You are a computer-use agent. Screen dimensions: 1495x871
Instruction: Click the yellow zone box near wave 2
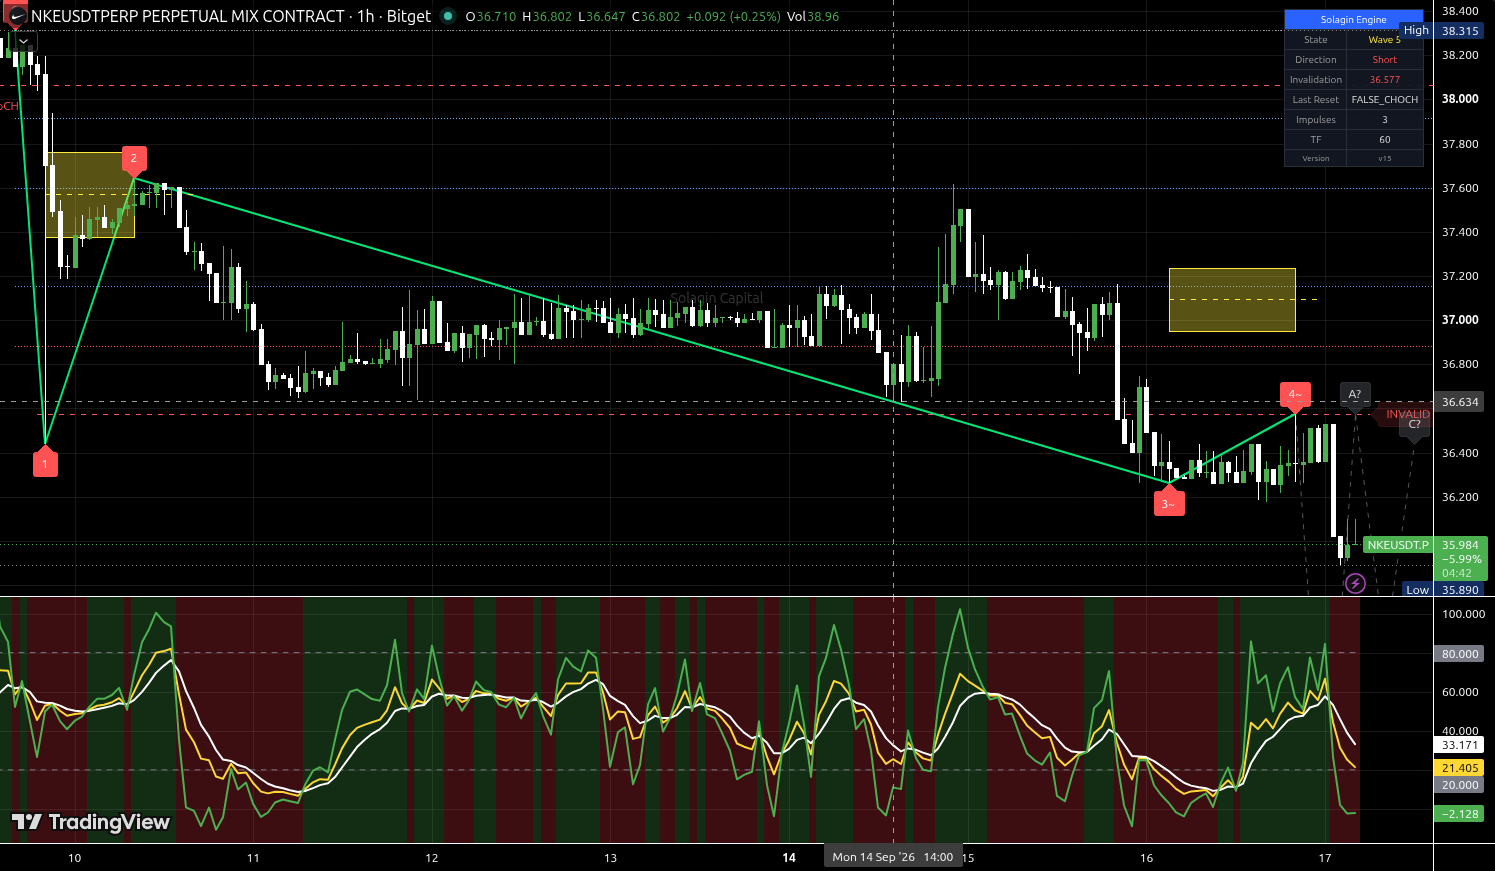pos(90,195)
